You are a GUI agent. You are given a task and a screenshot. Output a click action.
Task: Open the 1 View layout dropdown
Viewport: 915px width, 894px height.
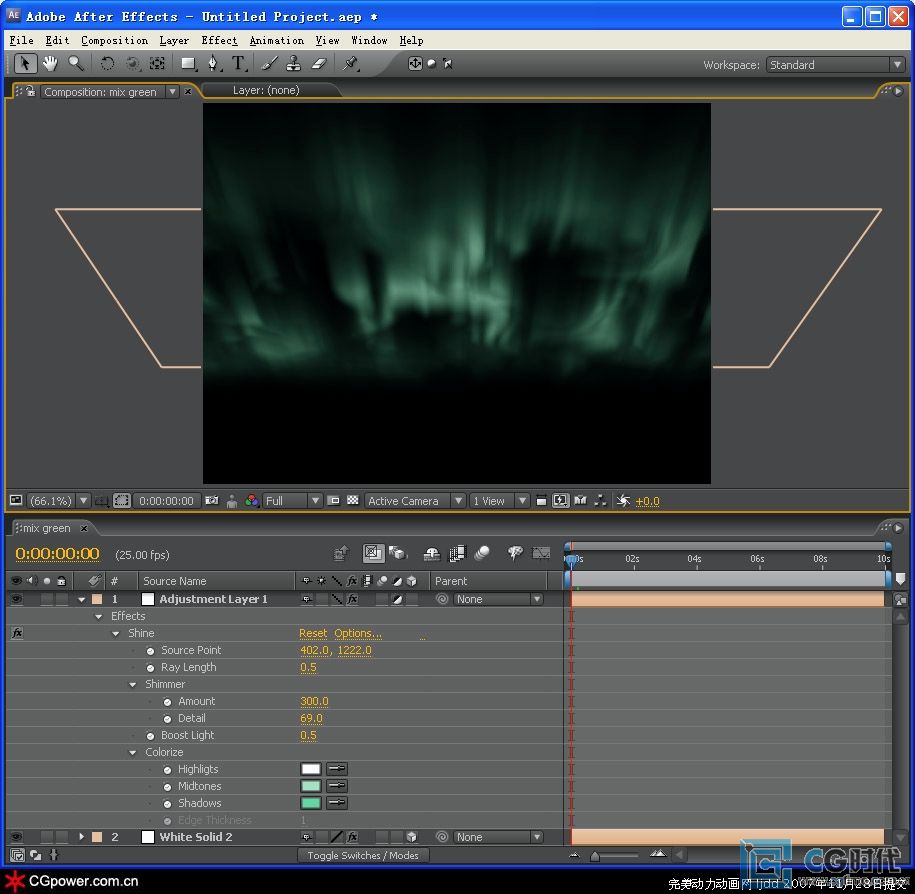coord(499,501)
